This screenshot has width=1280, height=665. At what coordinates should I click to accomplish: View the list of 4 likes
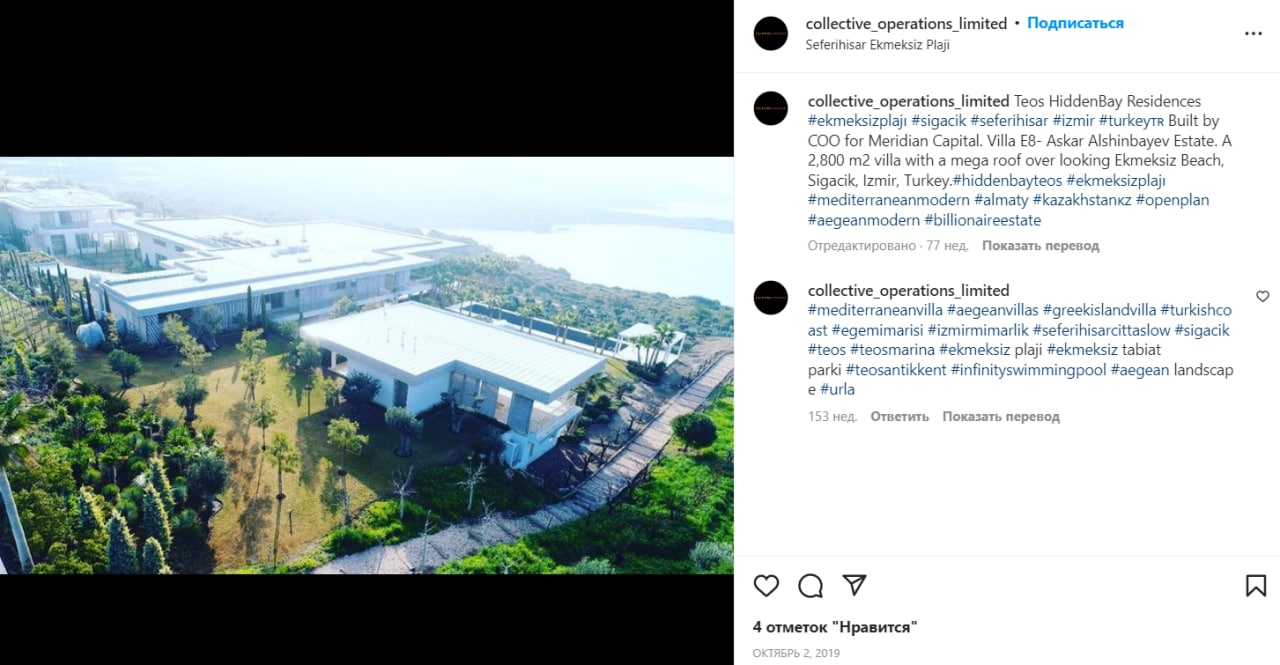[x=835, y=627]
